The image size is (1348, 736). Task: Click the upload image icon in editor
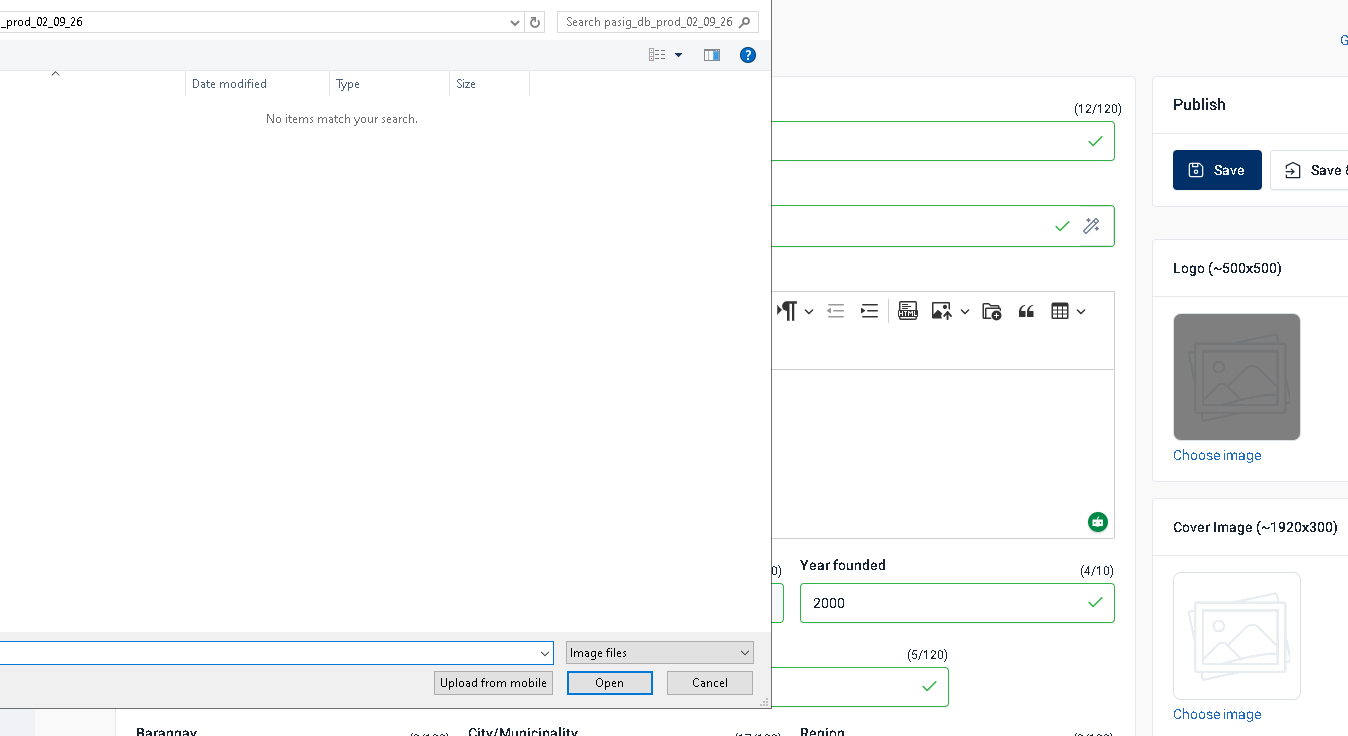[941, 311]
